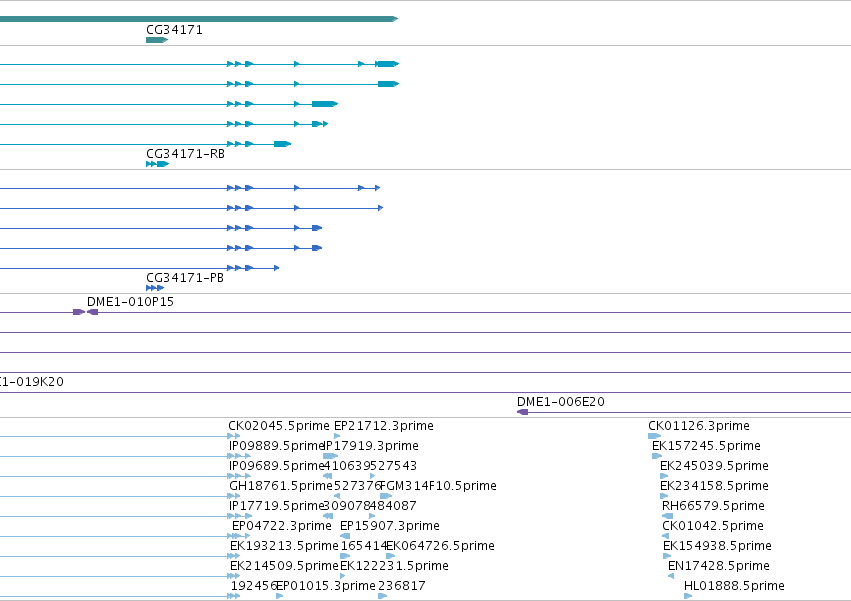Select the arrow glyph under RH66579.5prime
Screen dimensions: 851x601
pyautogui.click(x=668, y=516)
